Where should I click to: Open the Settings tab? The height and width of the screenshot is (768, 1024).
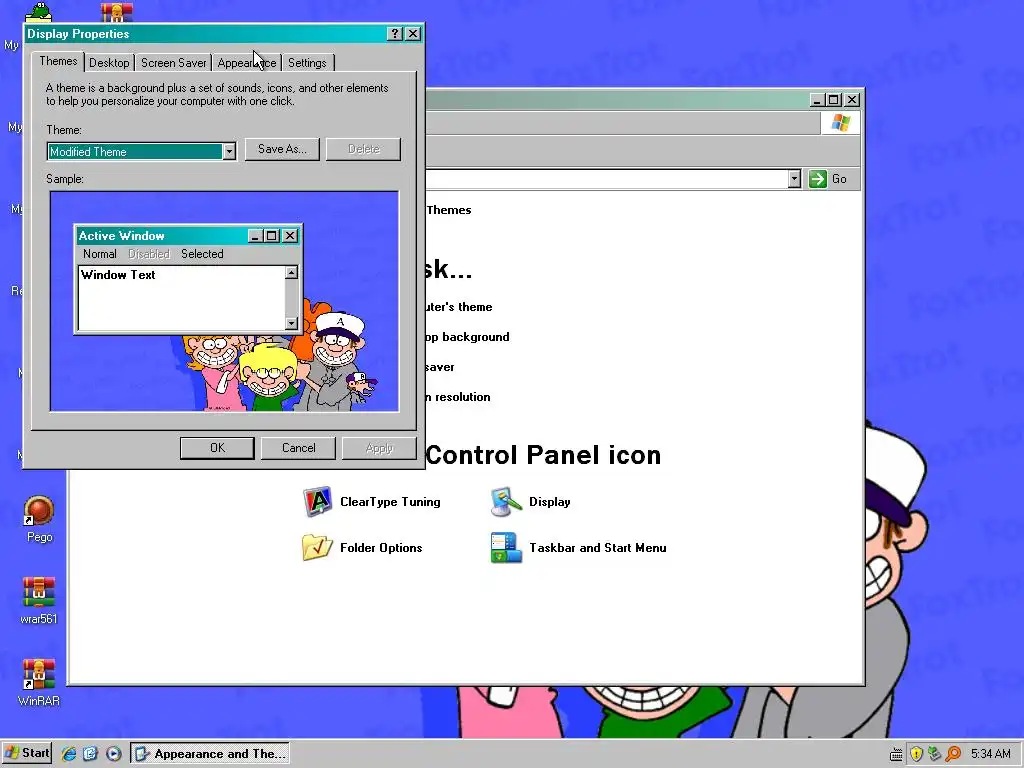tap(308, 63)
